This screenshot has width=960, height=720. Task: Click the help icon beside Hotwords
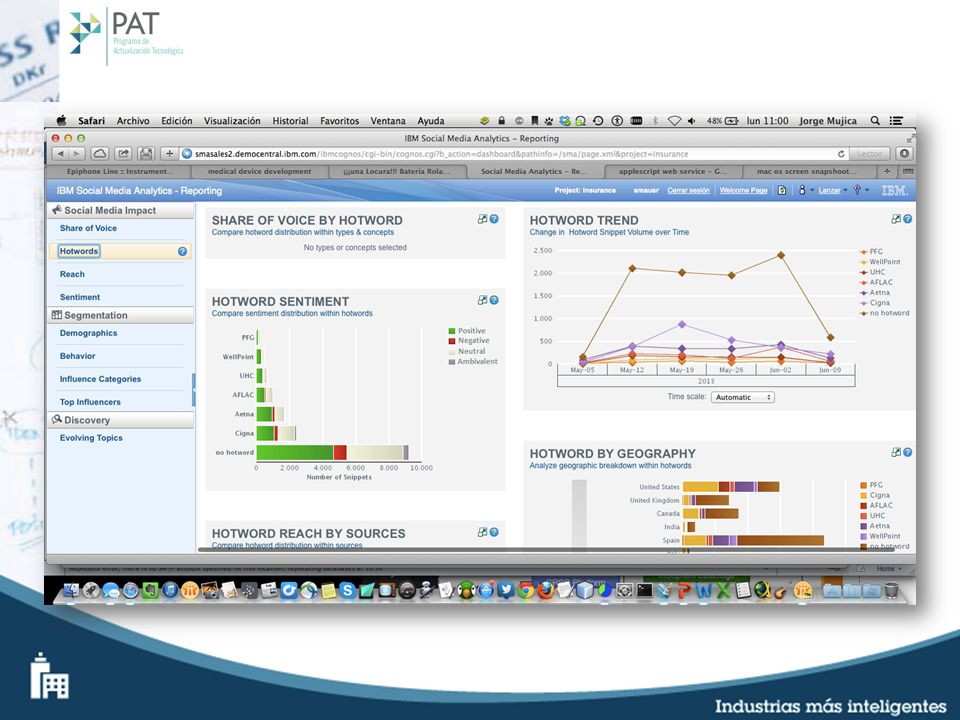tap(182, 251)
